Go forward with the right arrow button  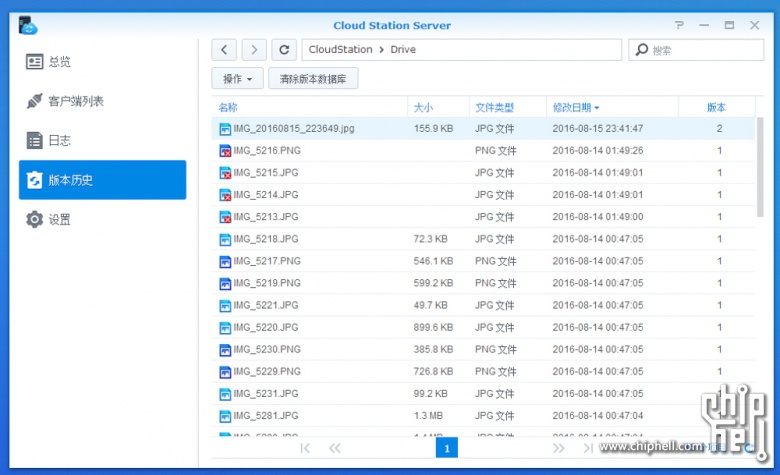pos(254,49)
